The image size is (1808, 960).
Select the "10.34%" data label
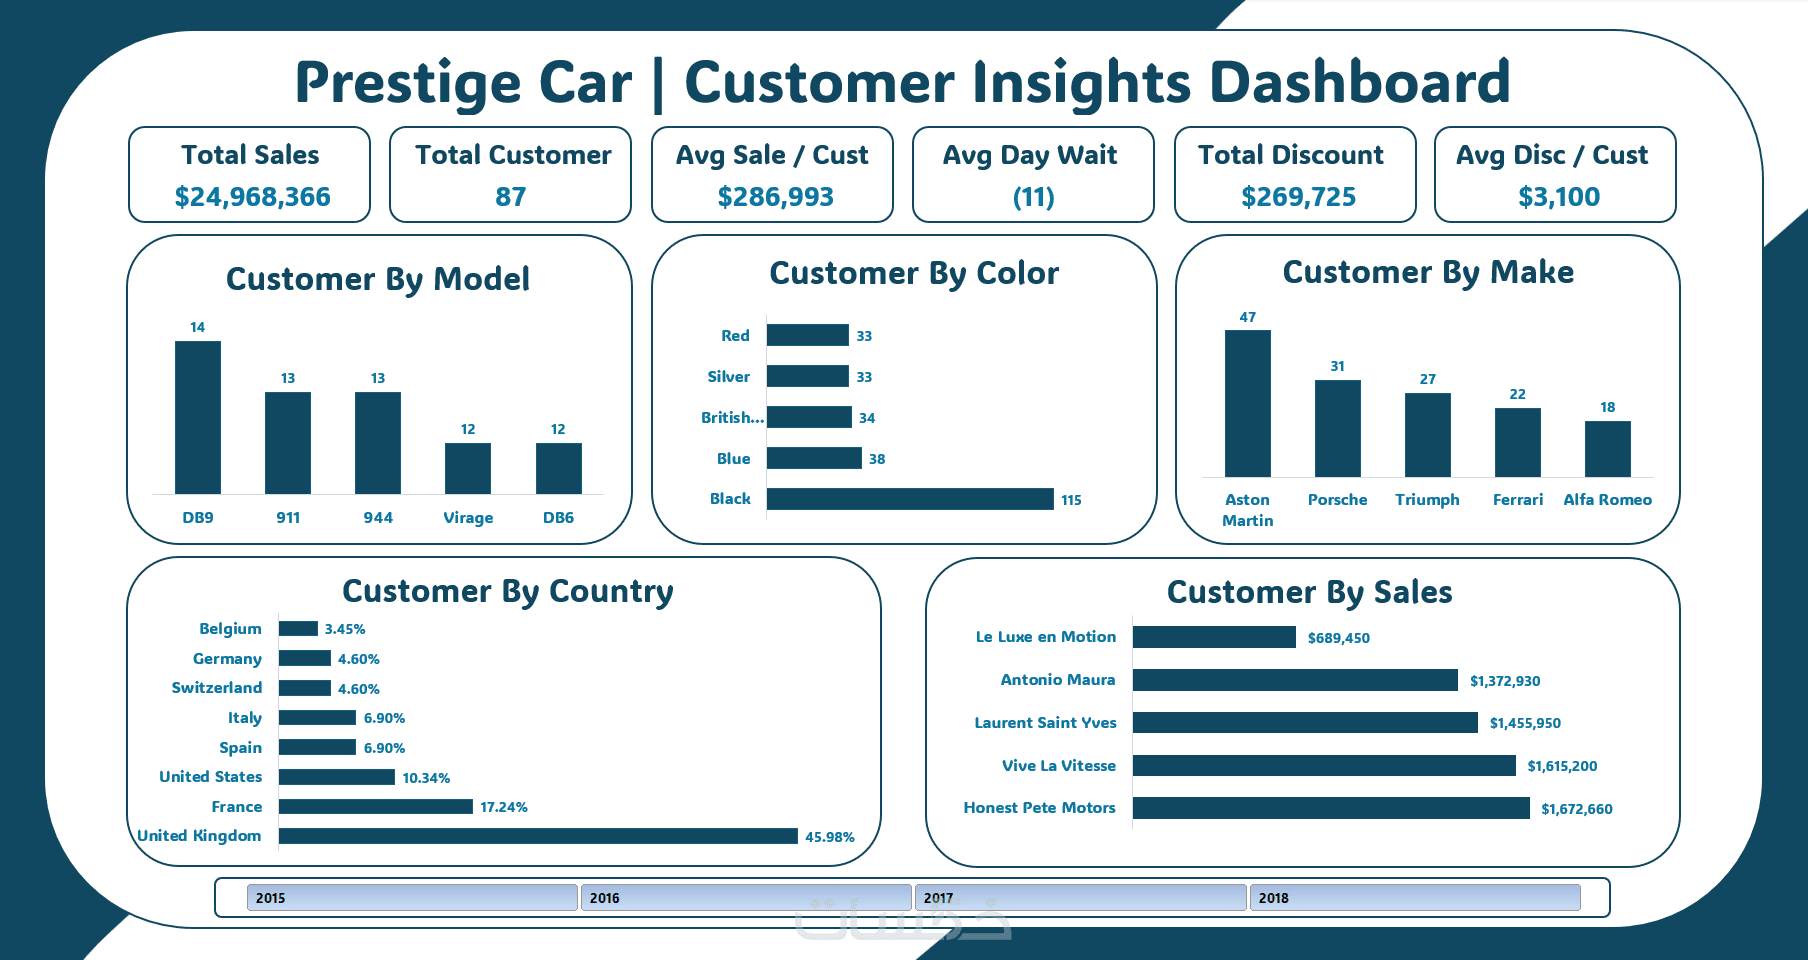(426, 778)
